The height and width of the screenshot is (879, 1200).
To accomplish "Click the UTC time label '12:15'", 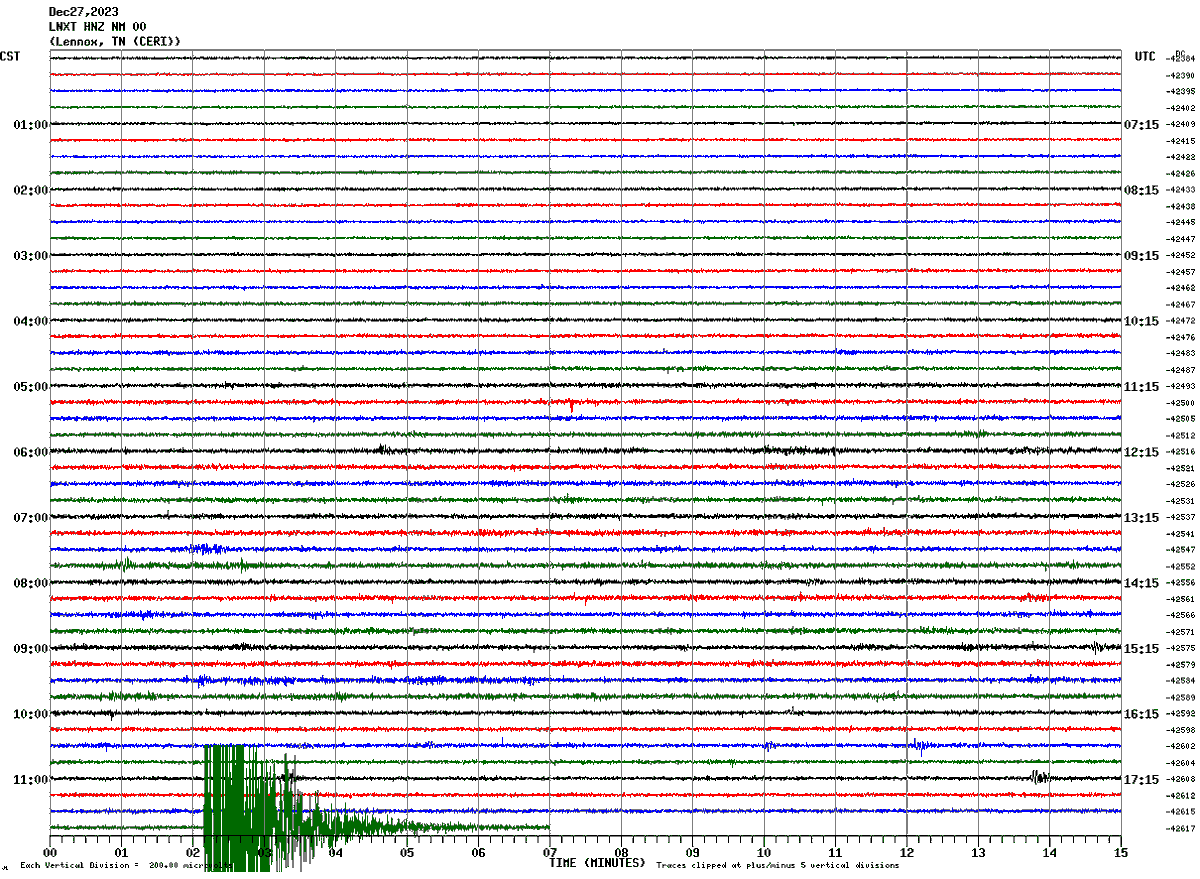I will point(1142,452).
